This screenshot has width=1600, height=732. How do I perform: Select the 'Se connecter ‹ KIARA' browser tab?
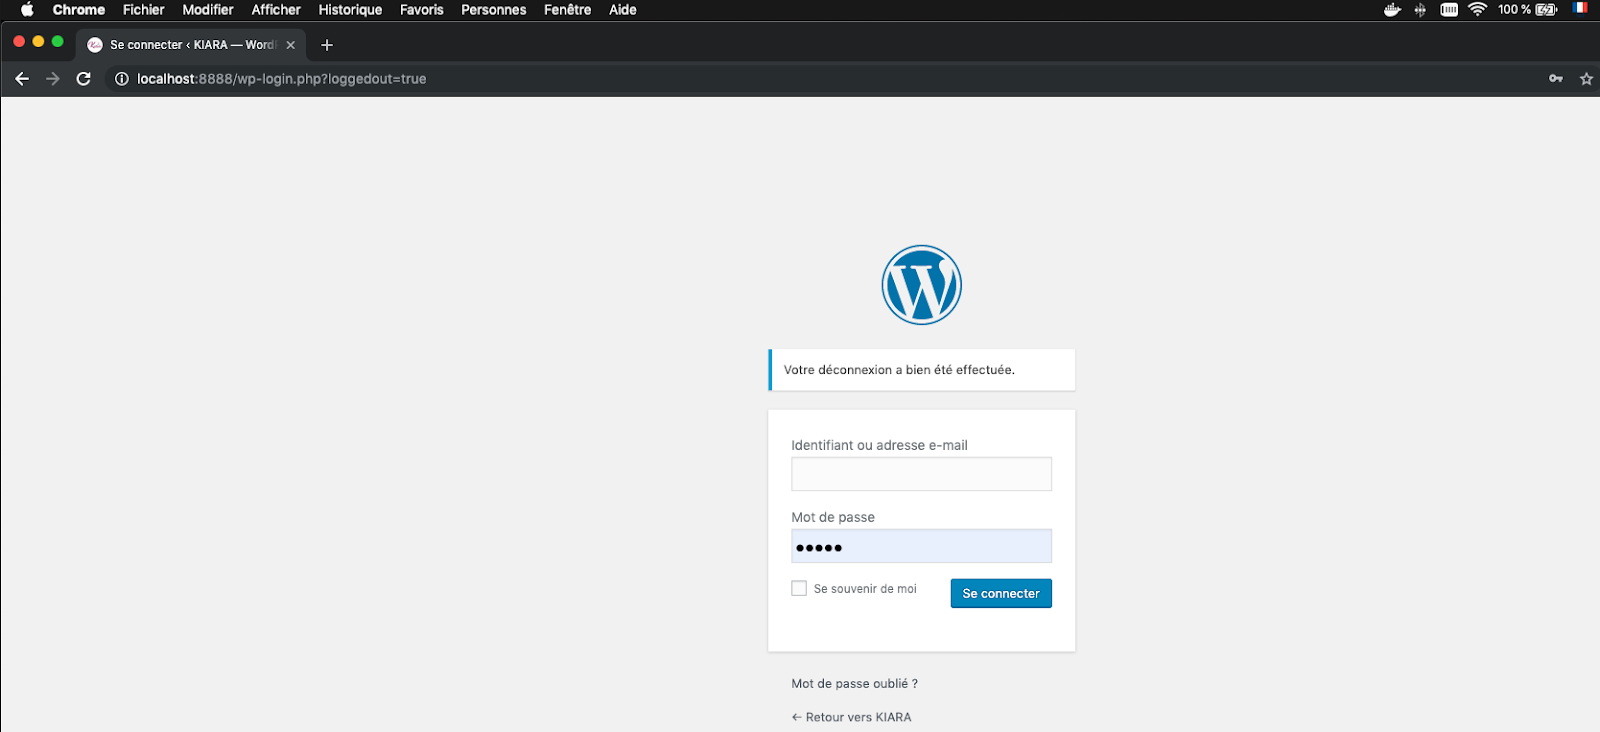pyautogui.click(x=191, y=45)
